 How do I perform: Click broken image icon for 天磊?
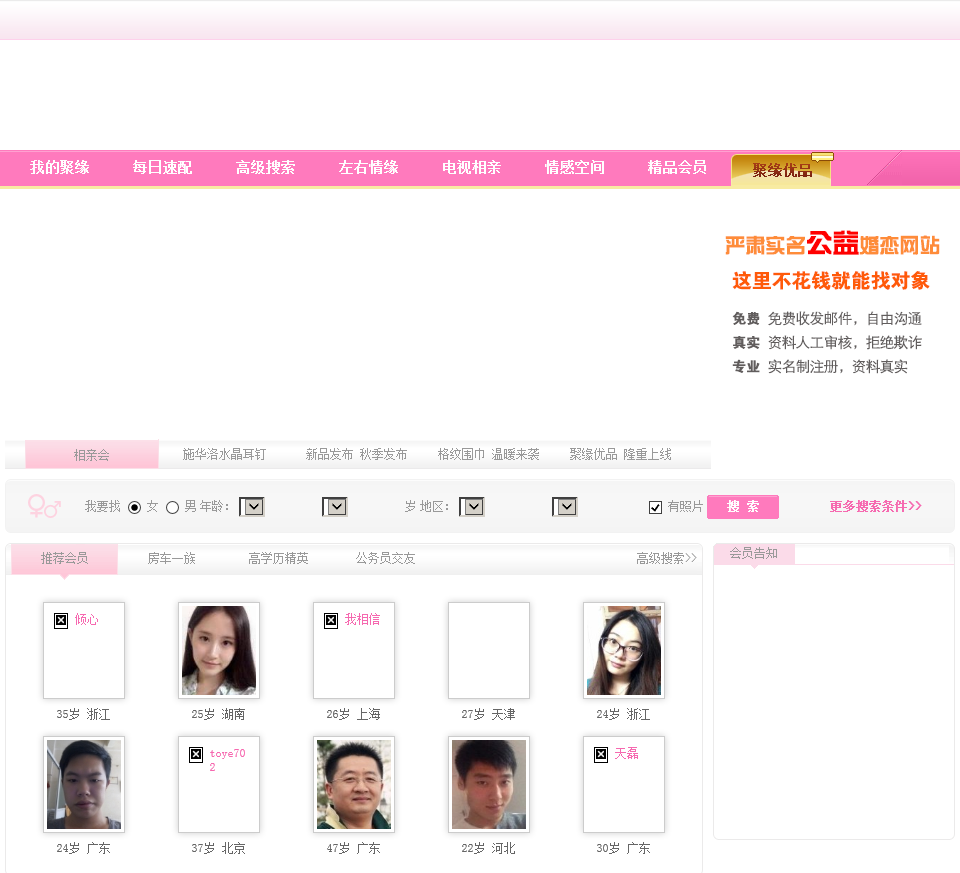click(x=601, y=755)
